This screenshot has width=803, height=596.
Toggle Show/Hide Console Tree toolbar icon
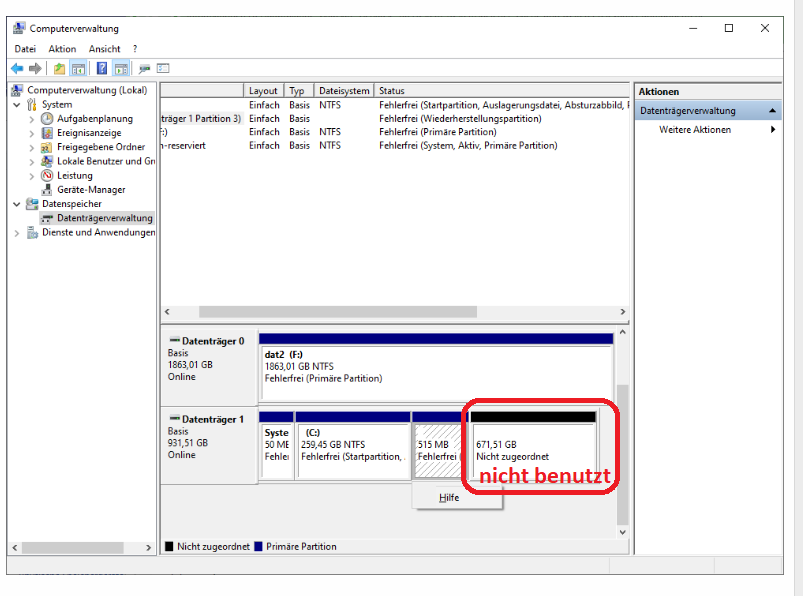pos(78,68)
